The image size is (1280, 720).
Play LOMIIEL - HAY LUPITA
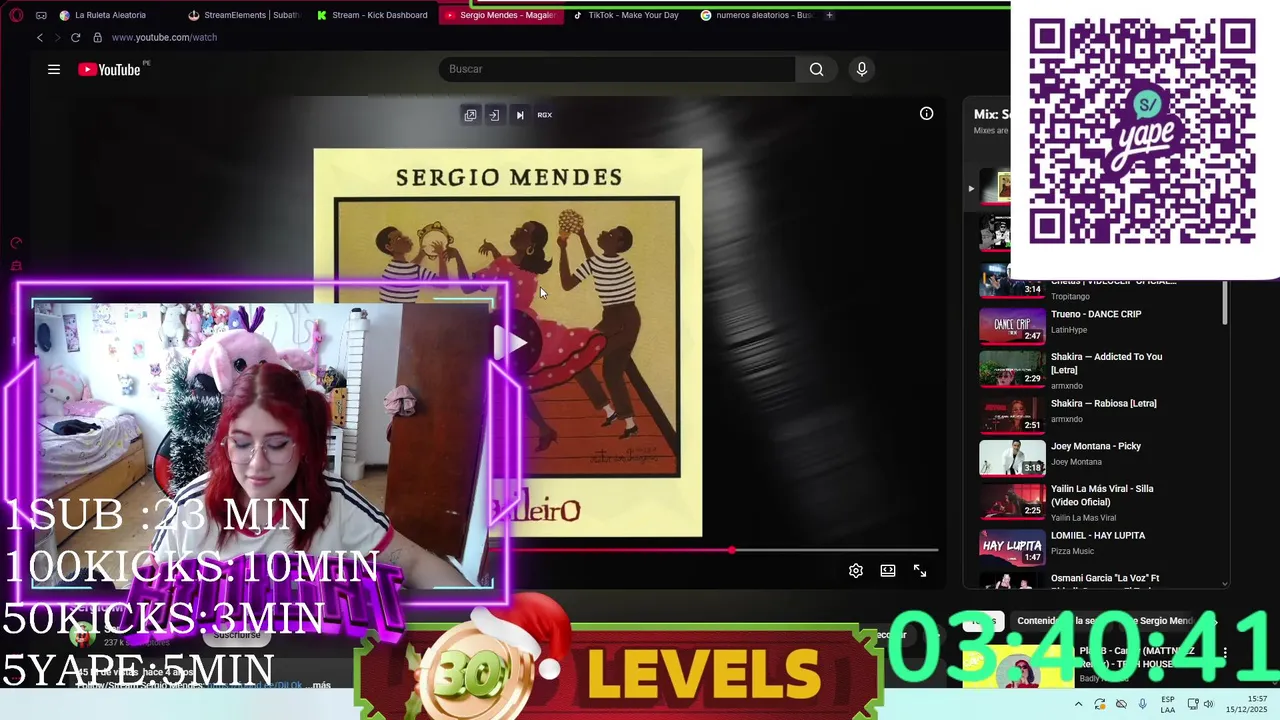coord(1098,535)
